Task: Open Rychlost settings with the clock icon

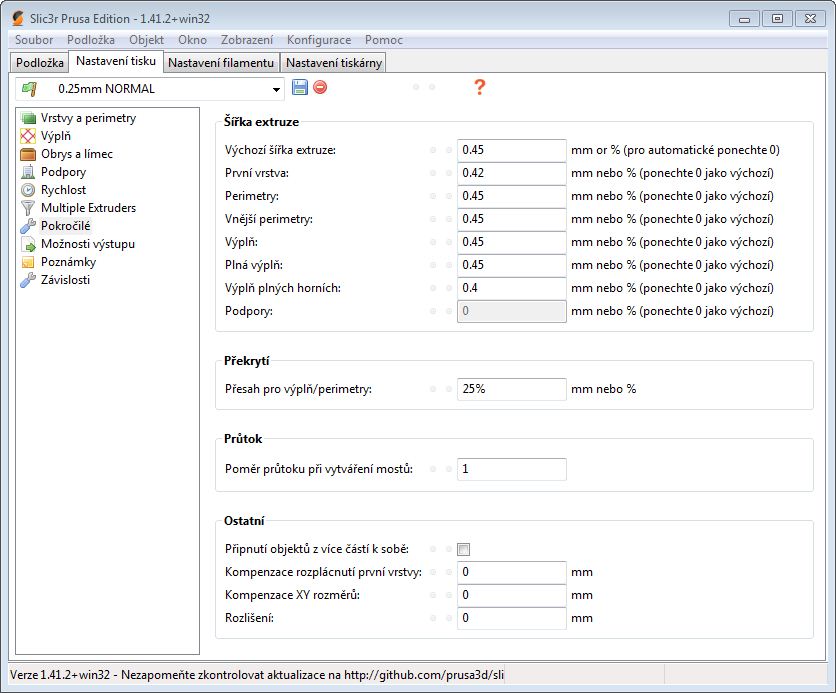Action: pyautogui.click(x=63, y=190)
